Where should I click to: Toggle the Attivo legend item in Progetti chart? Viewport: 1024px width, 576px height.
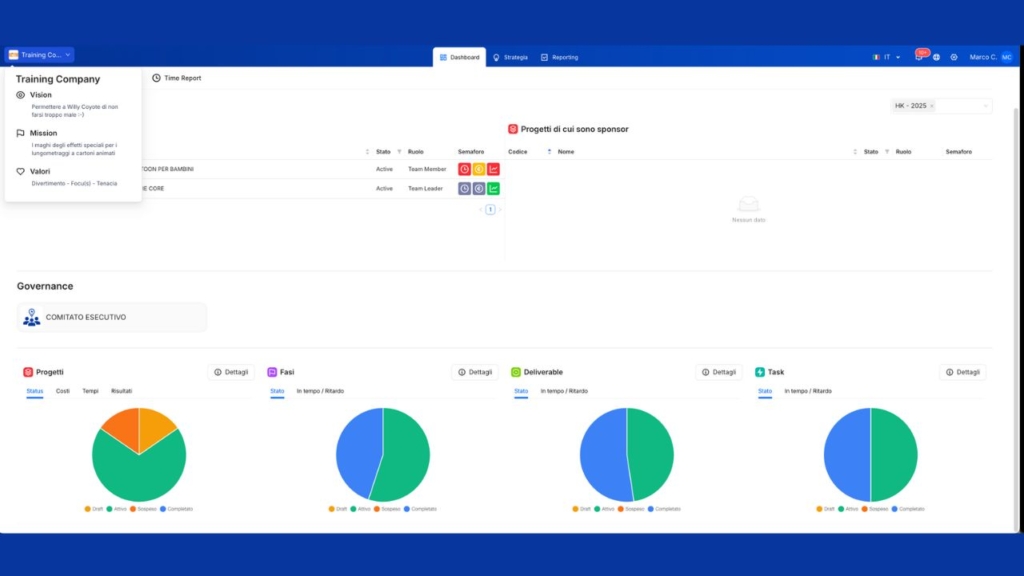point(116,509)
